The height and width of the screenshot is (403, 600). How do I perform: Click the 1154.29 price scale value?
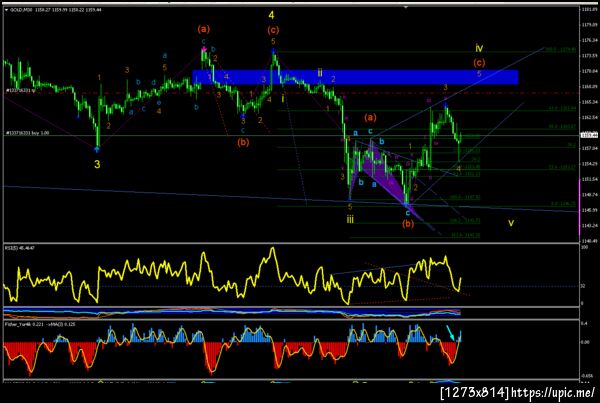589,164
